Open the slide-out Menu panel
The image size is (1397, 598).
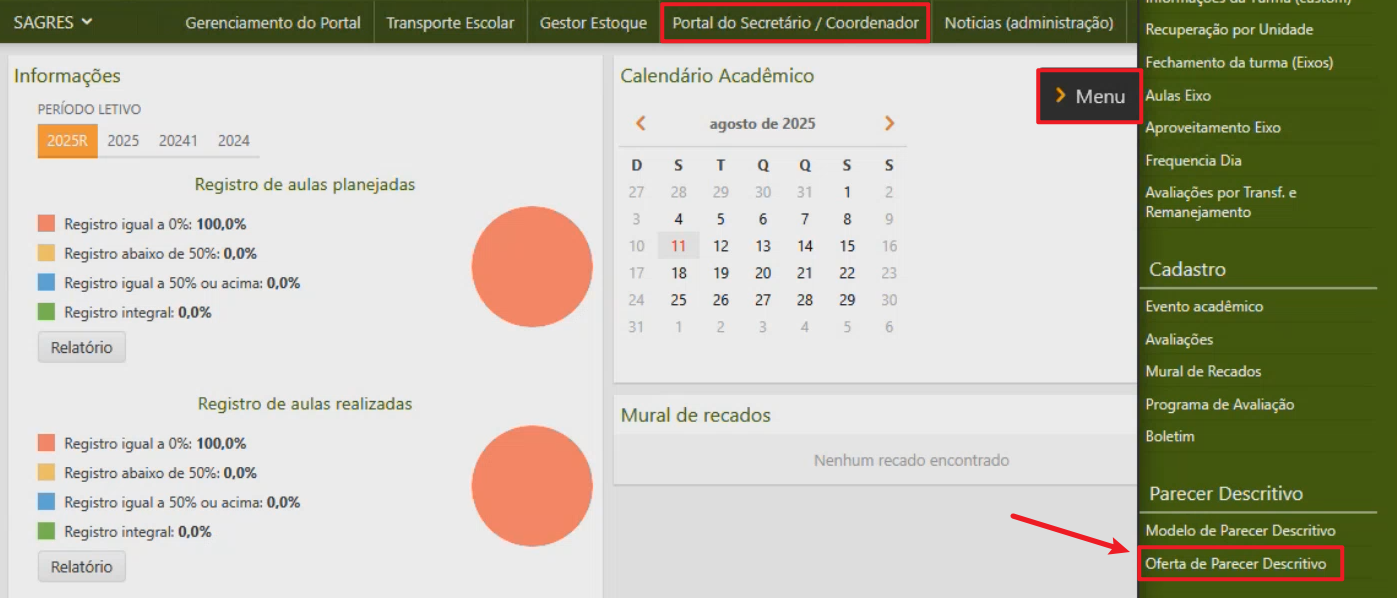1089,96
